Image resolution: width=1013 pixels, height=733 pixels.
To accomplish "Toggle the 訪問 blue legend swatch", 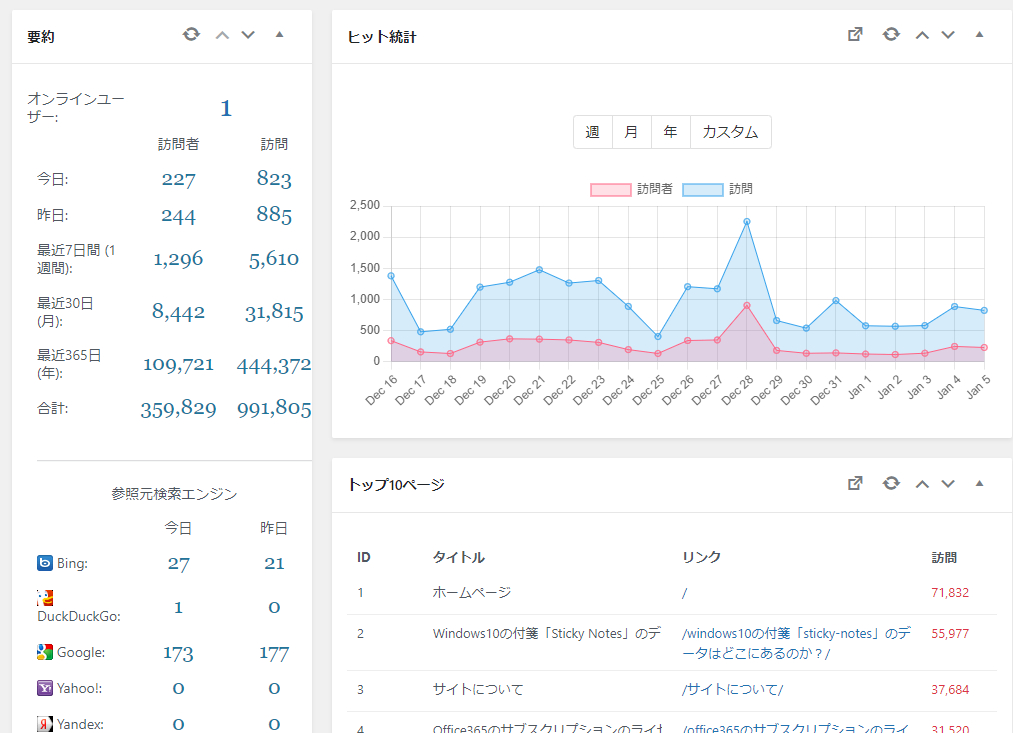I will (x=703, y=190).
